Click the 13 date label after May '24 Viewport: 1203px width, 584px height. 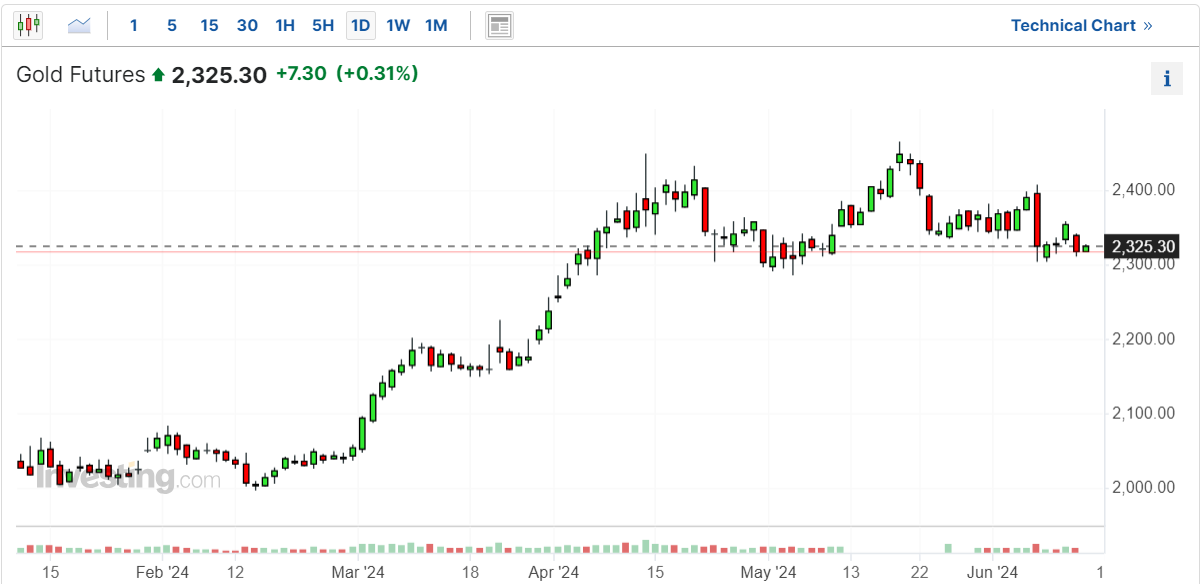point(851,572)
